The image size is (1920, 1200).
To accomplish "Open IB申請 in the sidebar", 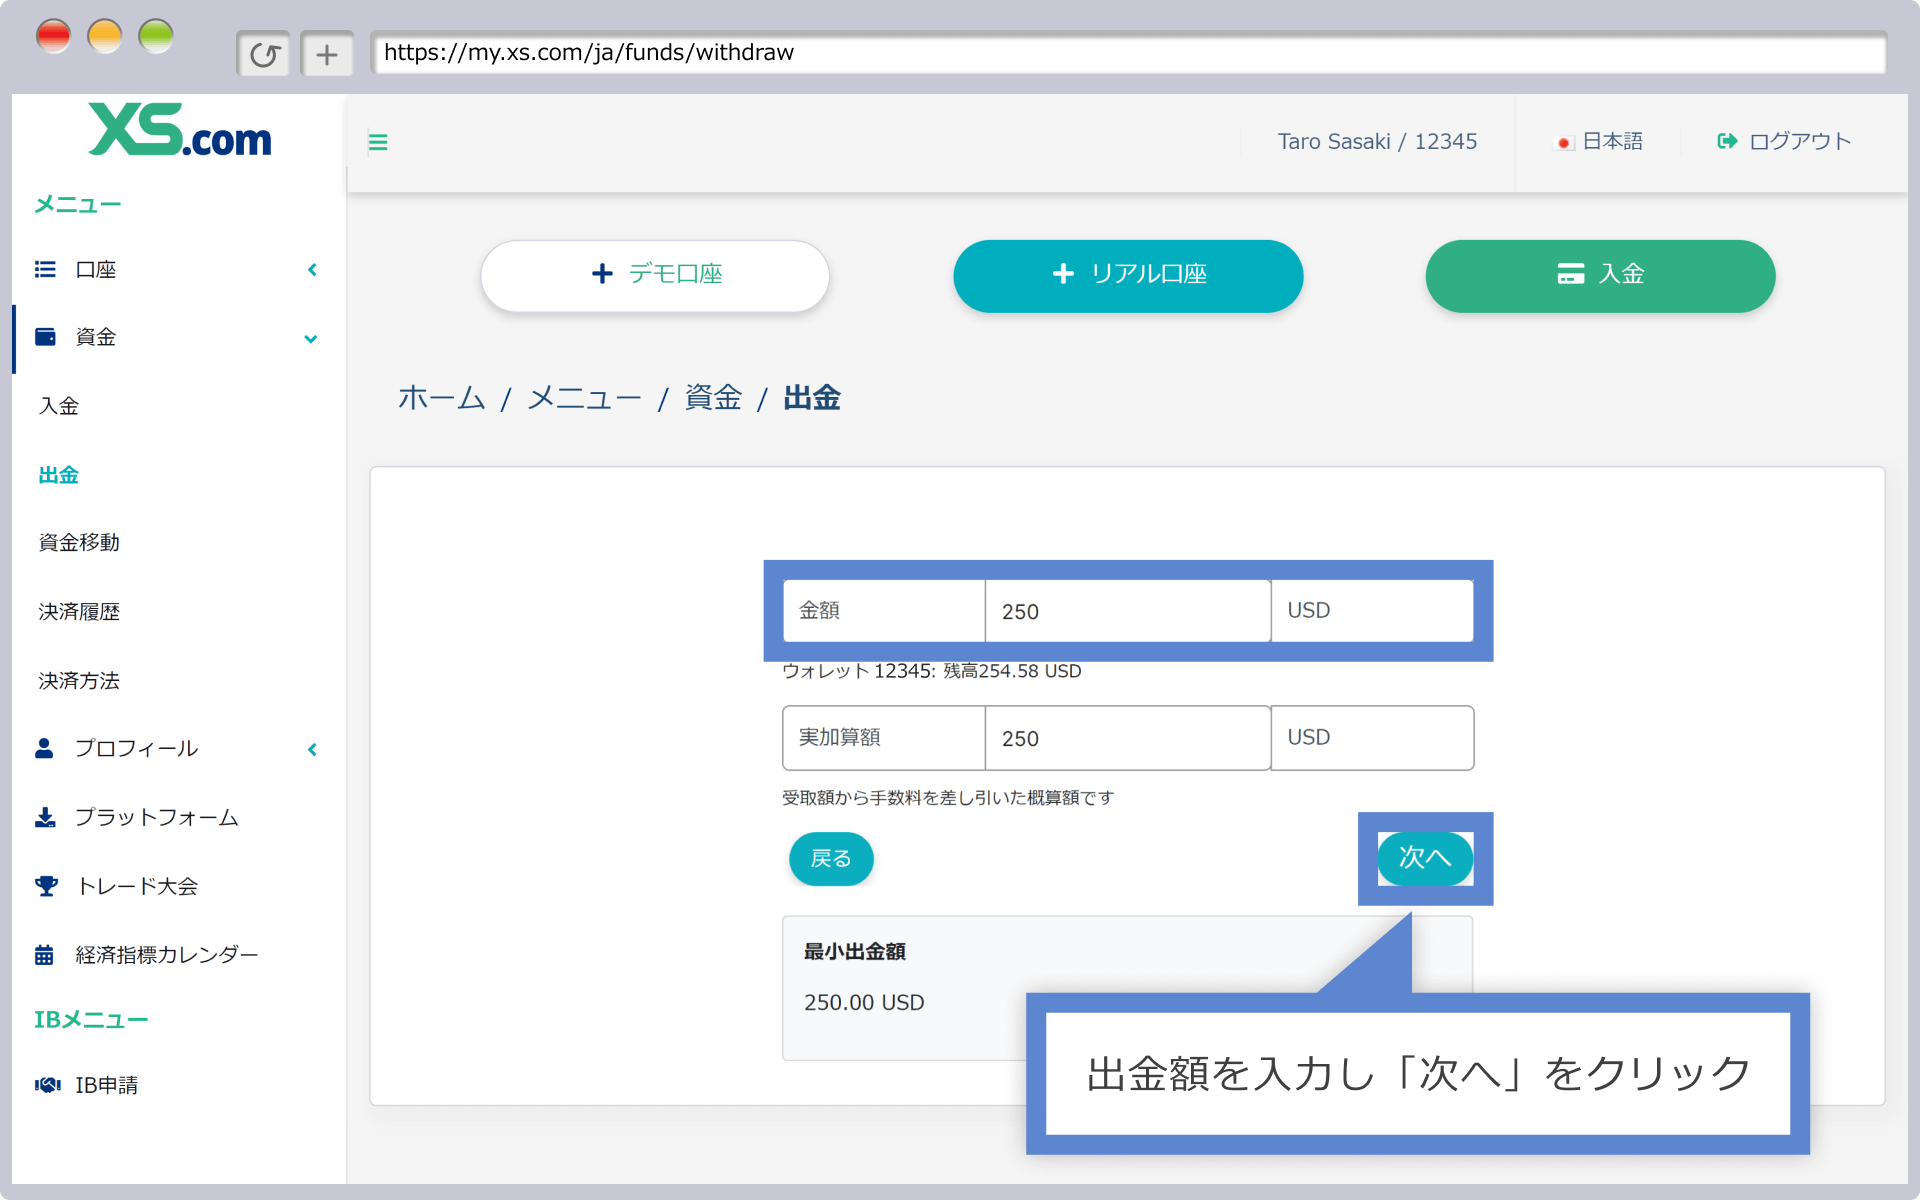I will point(107,1085).
